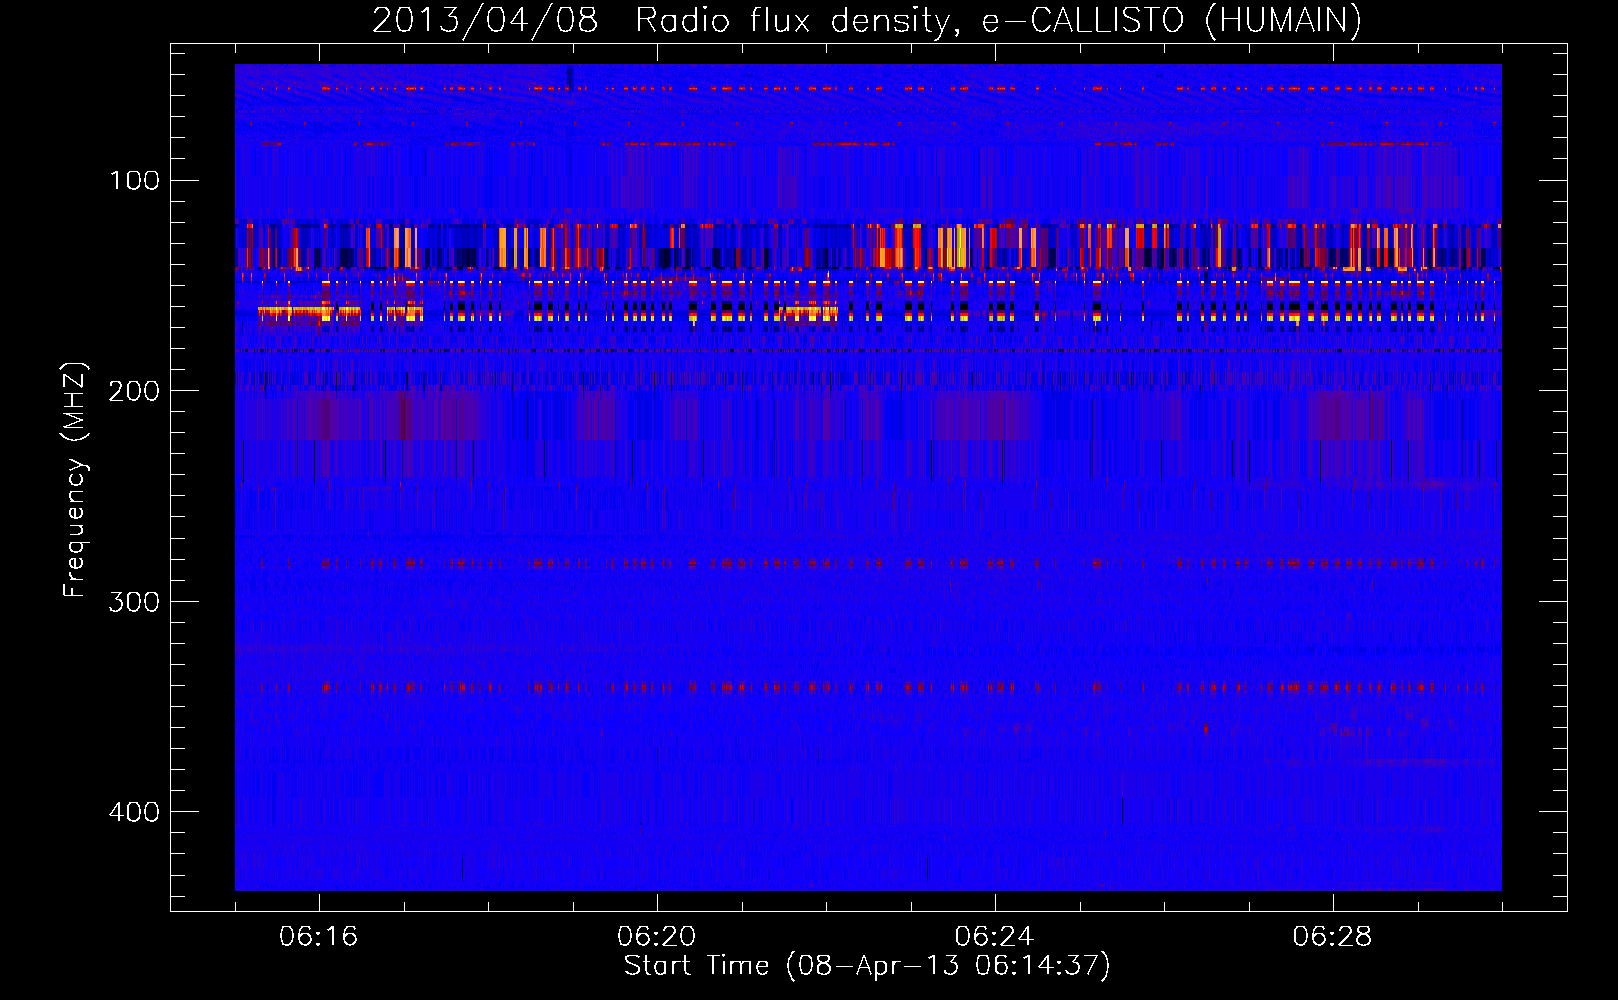Click the 'Start Time (08-Apr-13 06:14:37)' x-axis label
The width and height of the screenshot is (1618, 1000).
tap(867, 966)
